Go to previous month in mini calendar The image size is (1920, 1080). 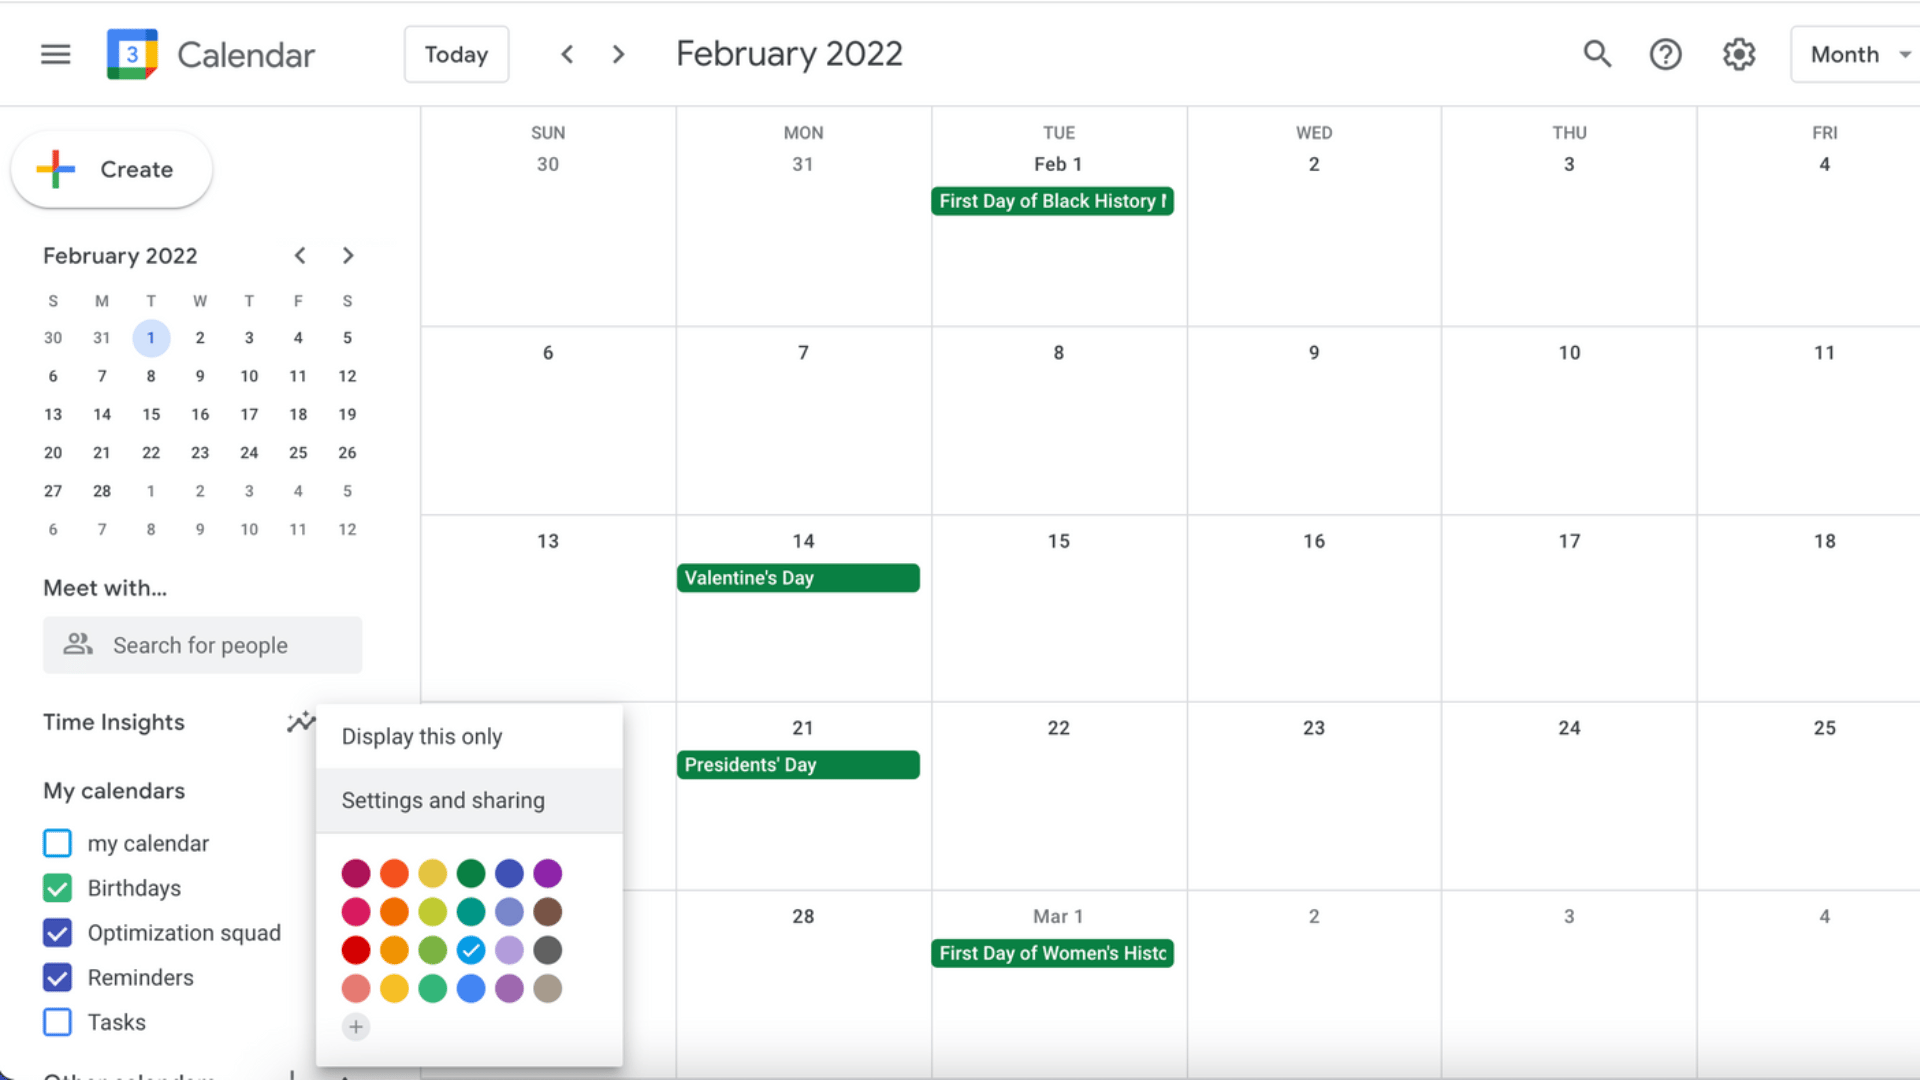tap(299, 255)
